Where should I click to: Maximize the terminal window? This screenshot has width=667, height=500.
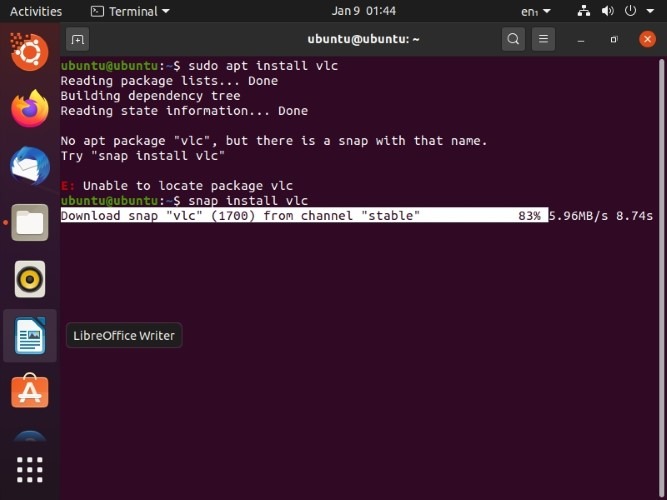click(614, 40)
